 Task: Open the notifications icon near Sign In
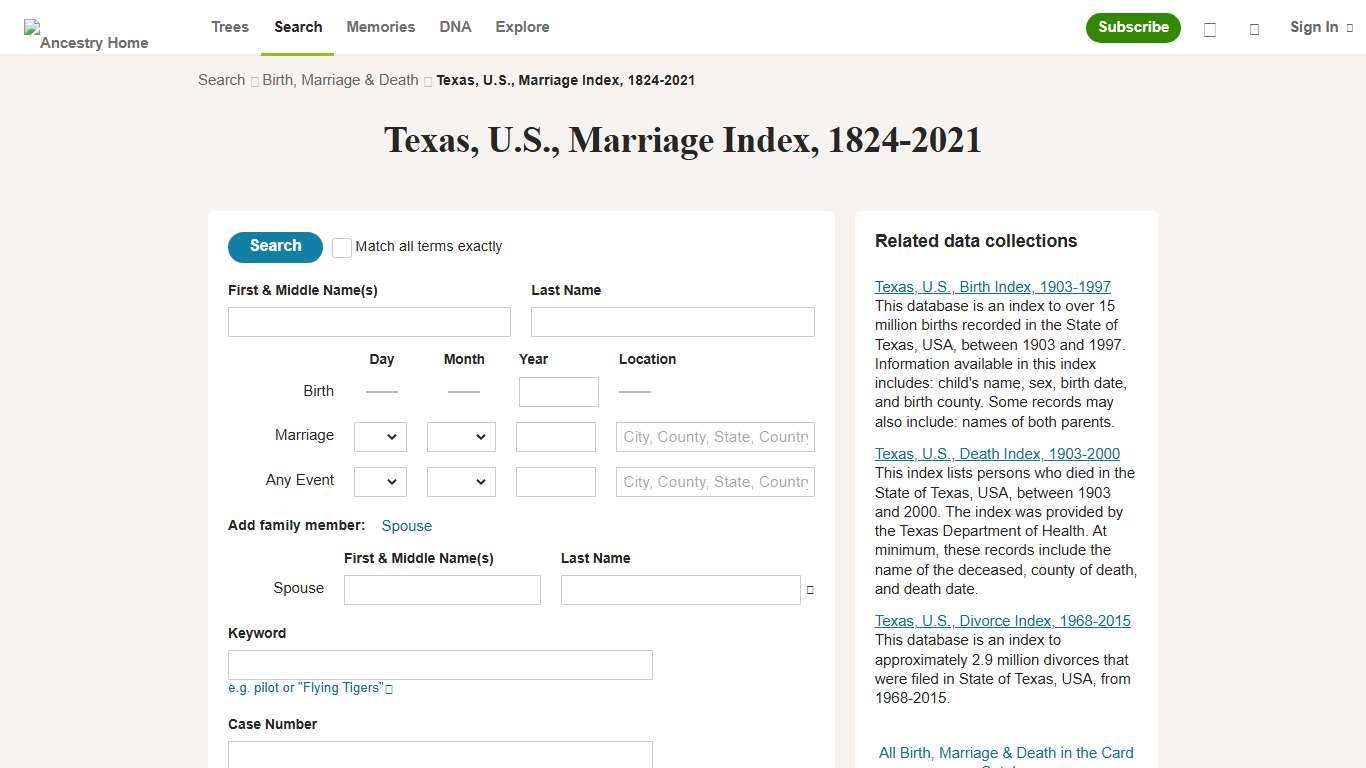tap(1254, 30)
